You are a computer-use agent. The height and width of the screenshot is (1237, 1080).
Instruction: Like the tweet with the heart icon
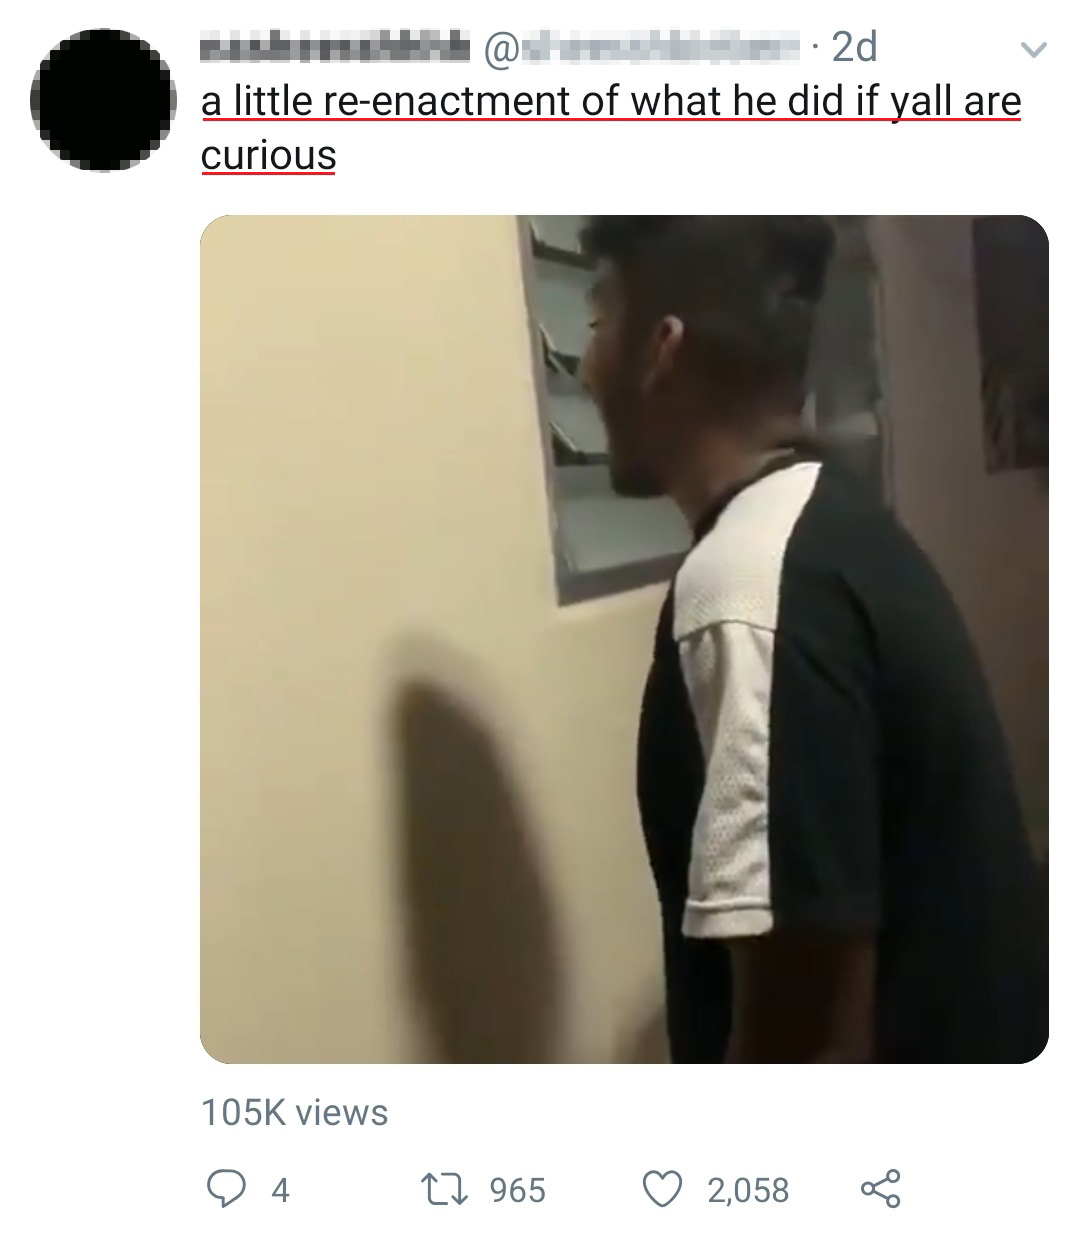[x=662, y=1189]
